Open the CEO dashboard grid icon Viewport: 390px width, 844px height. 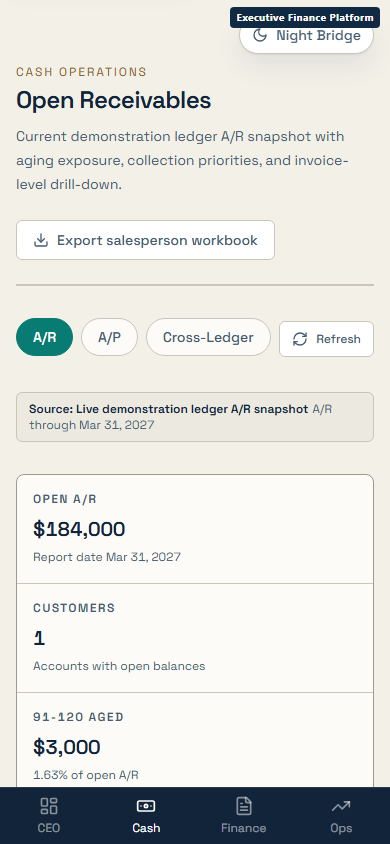click(x=49, y=806)
